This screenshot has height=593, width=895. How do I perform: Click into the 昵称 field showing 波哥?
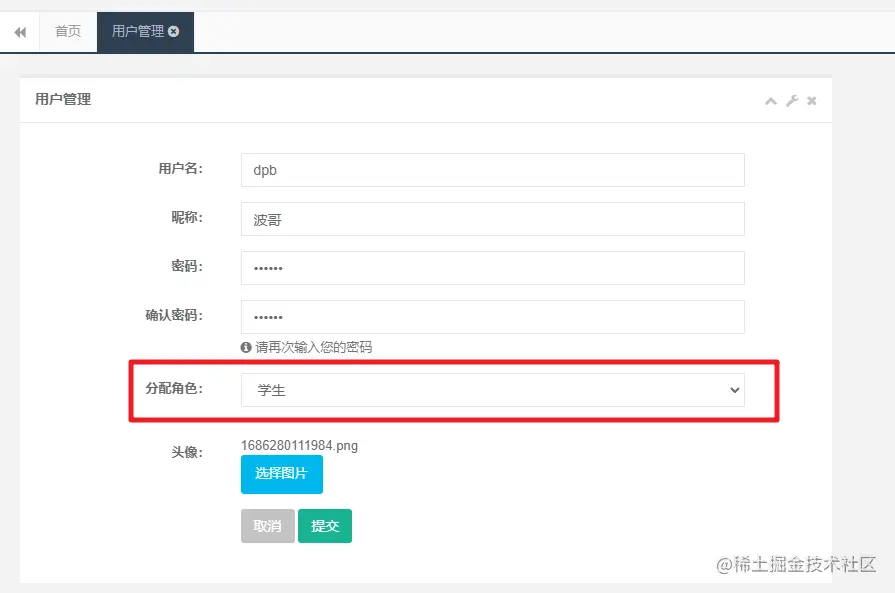point(493,219)
